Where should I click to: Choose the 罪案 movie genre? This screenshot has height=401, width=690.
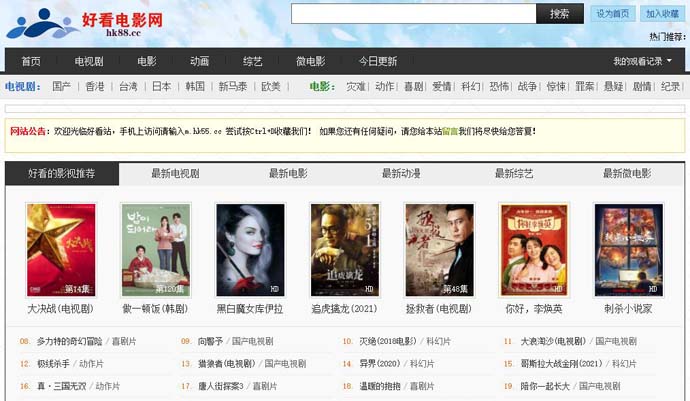584,86
